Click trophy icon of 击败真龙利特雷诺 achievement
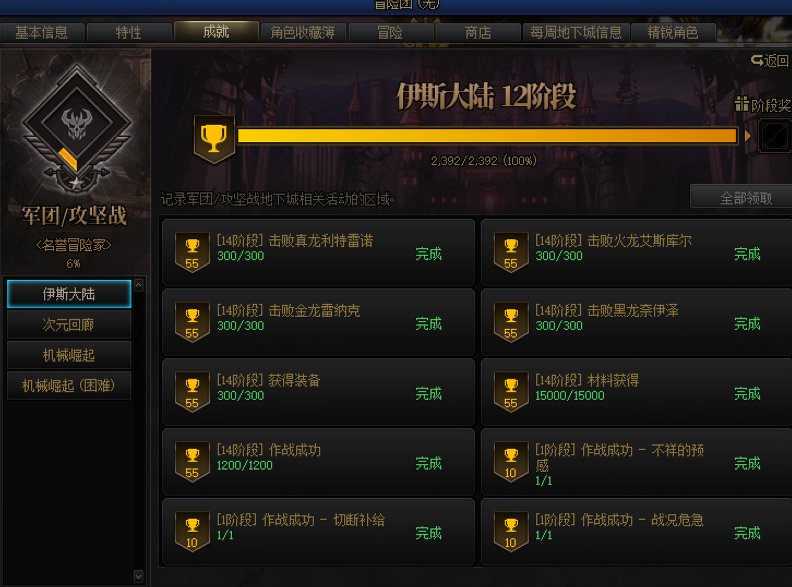Image resolution: width=792 pixels, height=587 pixels. (192, 252)
